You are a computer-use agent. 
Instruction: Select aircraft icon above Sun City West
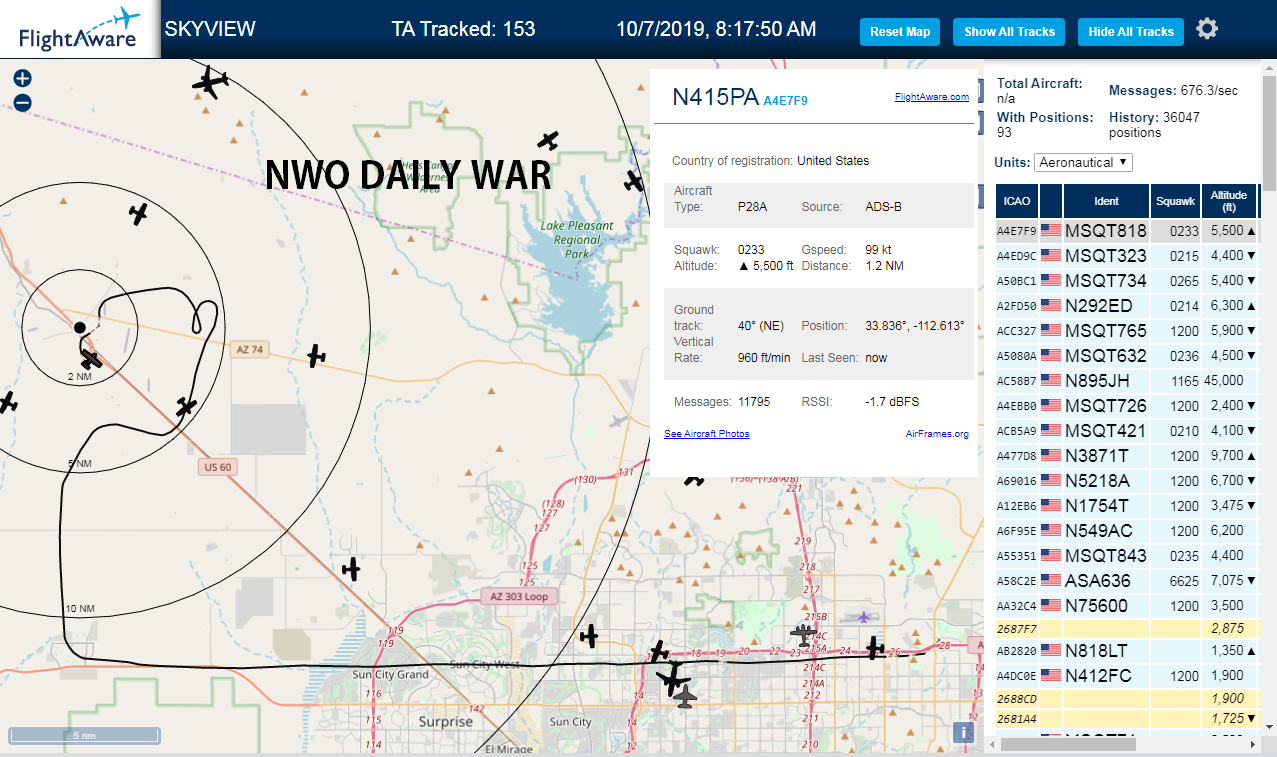point(589,635)
